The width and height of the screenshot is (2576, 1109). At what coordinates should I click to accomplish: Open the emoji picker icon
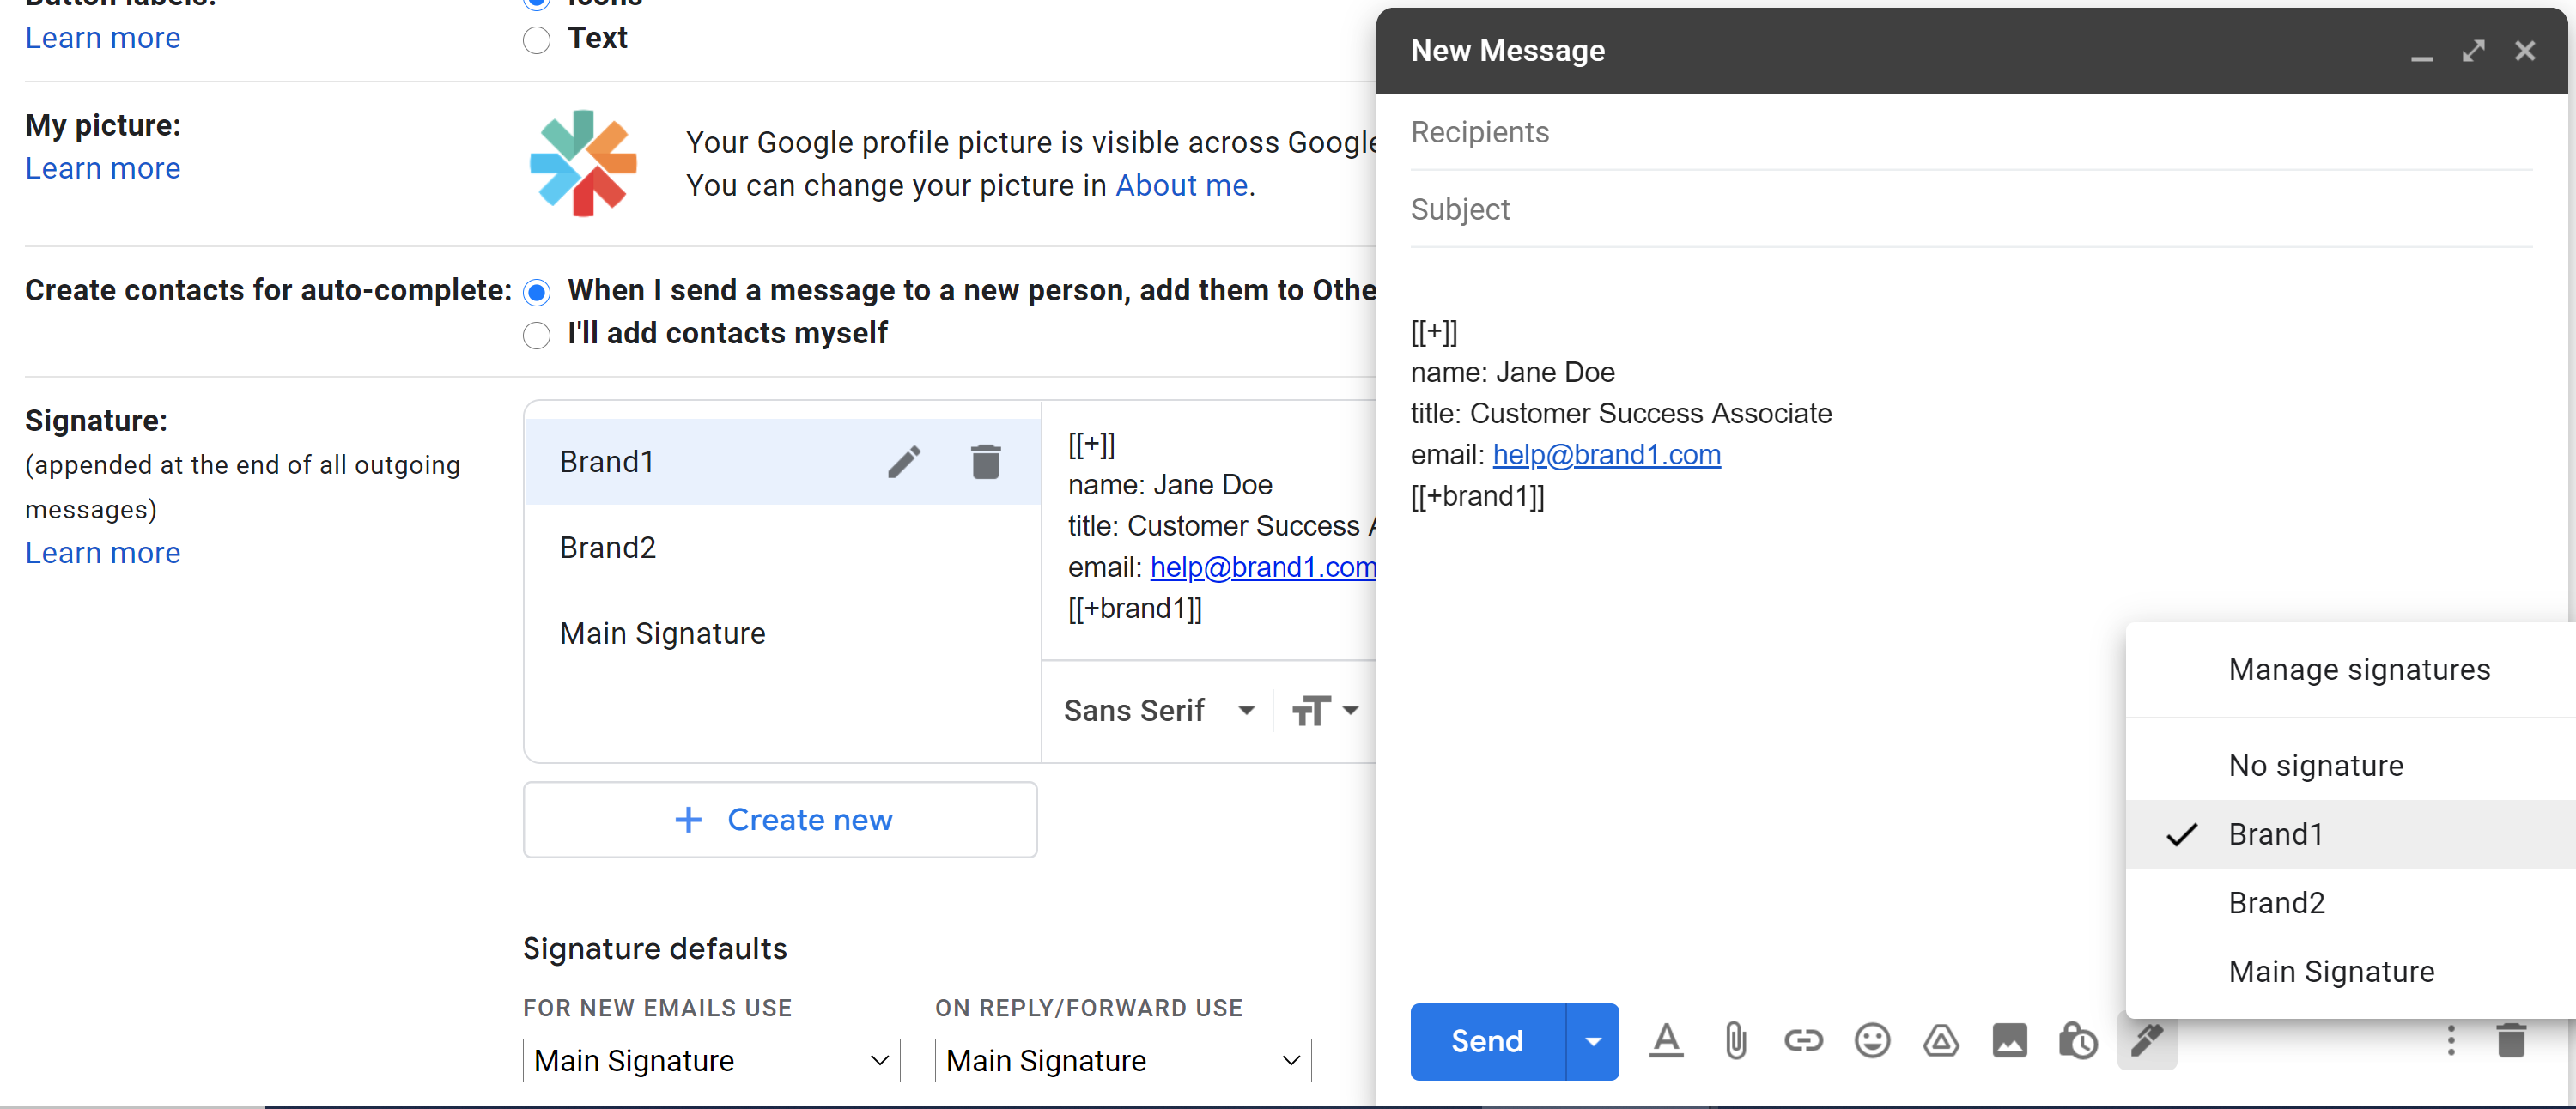(1872, 1041)
